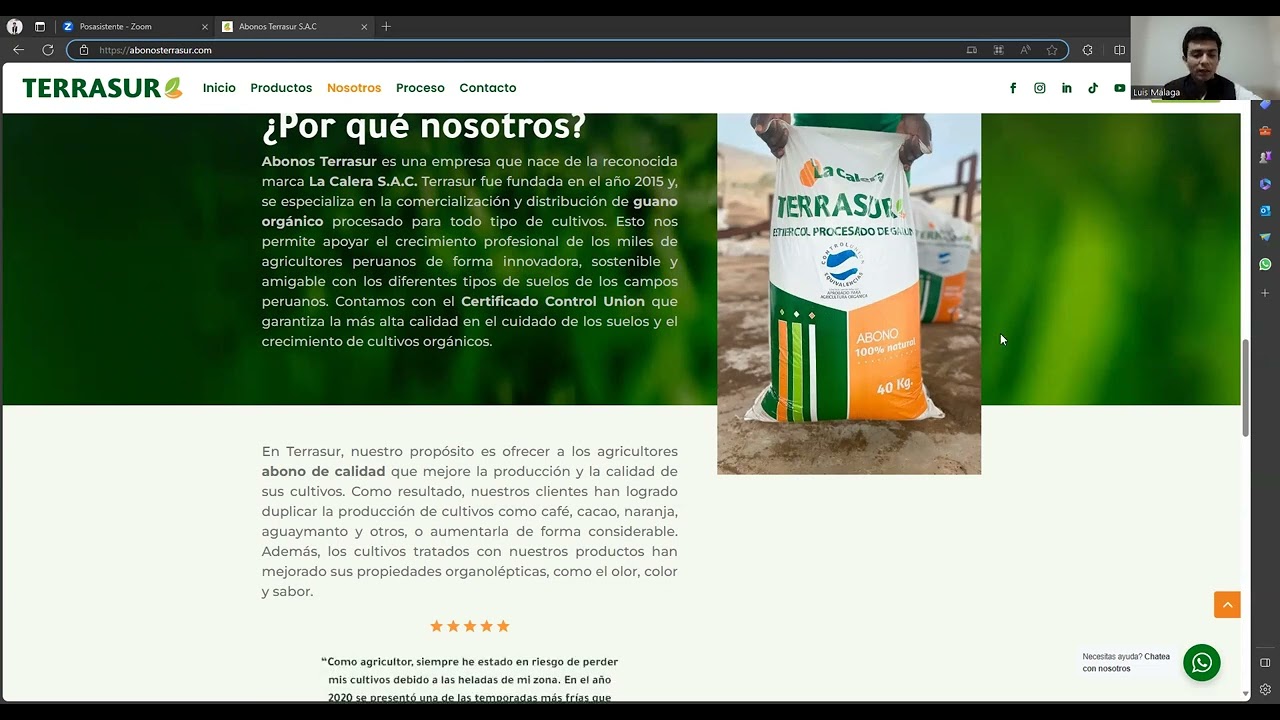Open WhatsApp in the Edge sidebar
This screenshot has height=720, width=1280.
[1265, 264]
